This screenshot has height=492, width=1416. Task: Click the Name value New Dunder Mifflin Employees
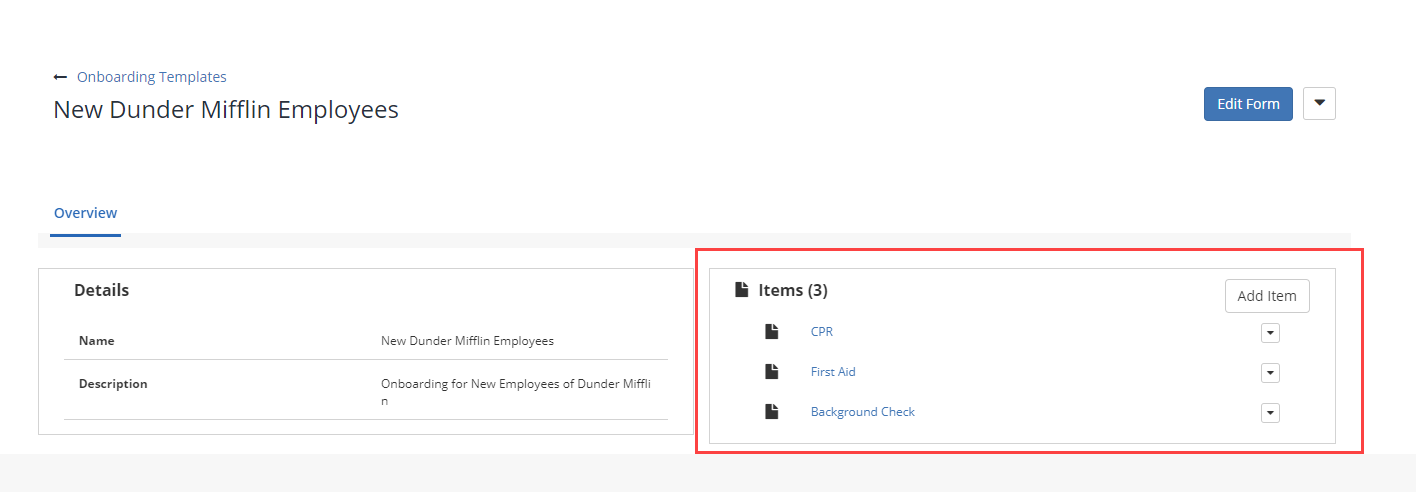tap(467, 341)
